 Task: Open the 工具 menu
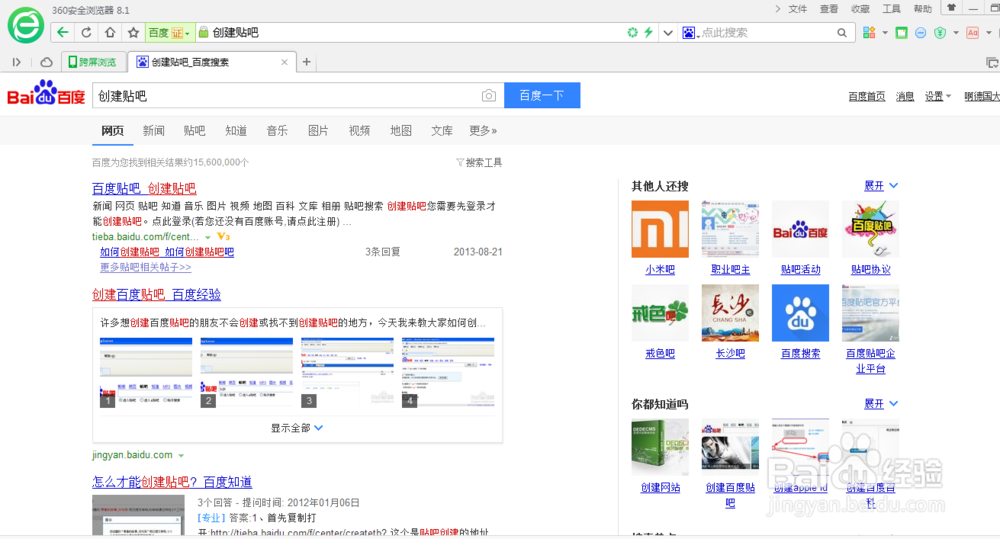[x=891, y=9]
